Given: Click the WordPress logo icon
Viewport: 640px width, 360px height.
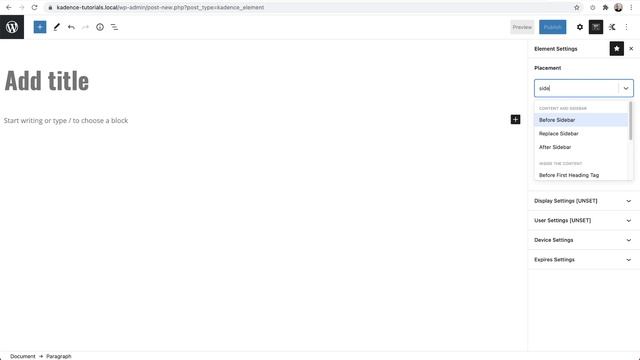Looking at the screenshot, I should pos(12,27).
